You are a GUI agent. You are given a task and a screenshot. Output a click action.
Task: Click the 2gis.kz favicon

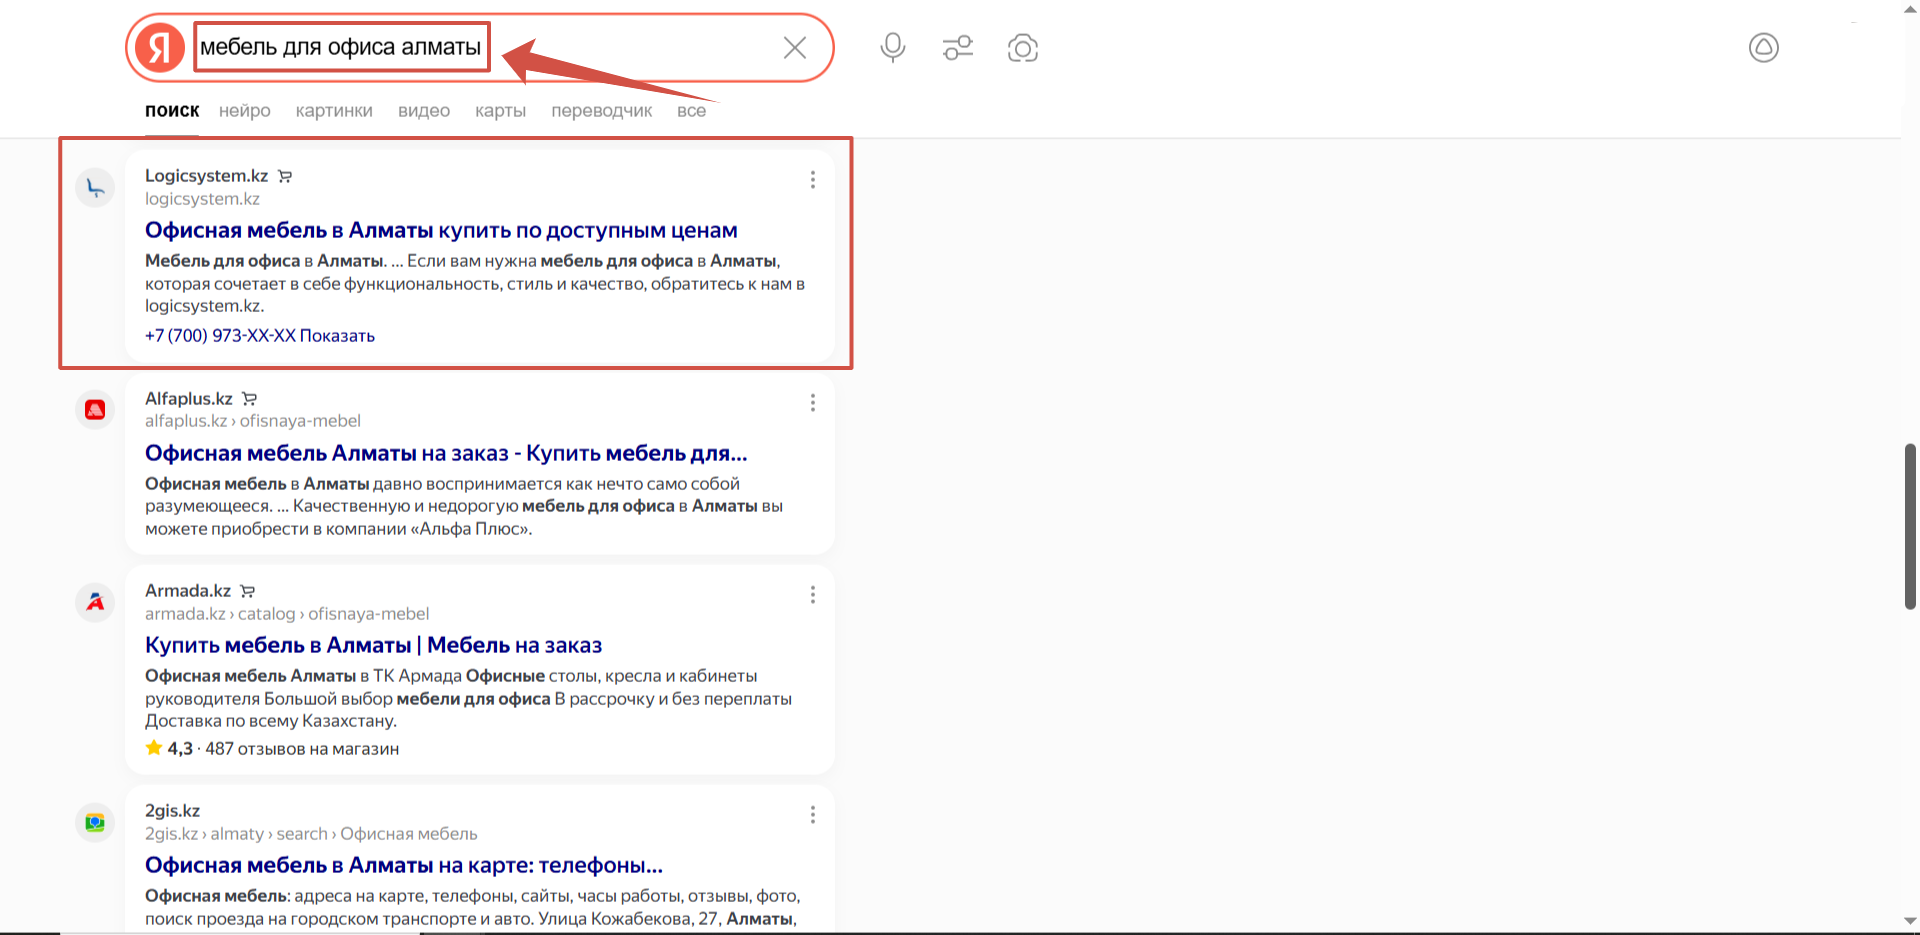click(x=96, y=822)
